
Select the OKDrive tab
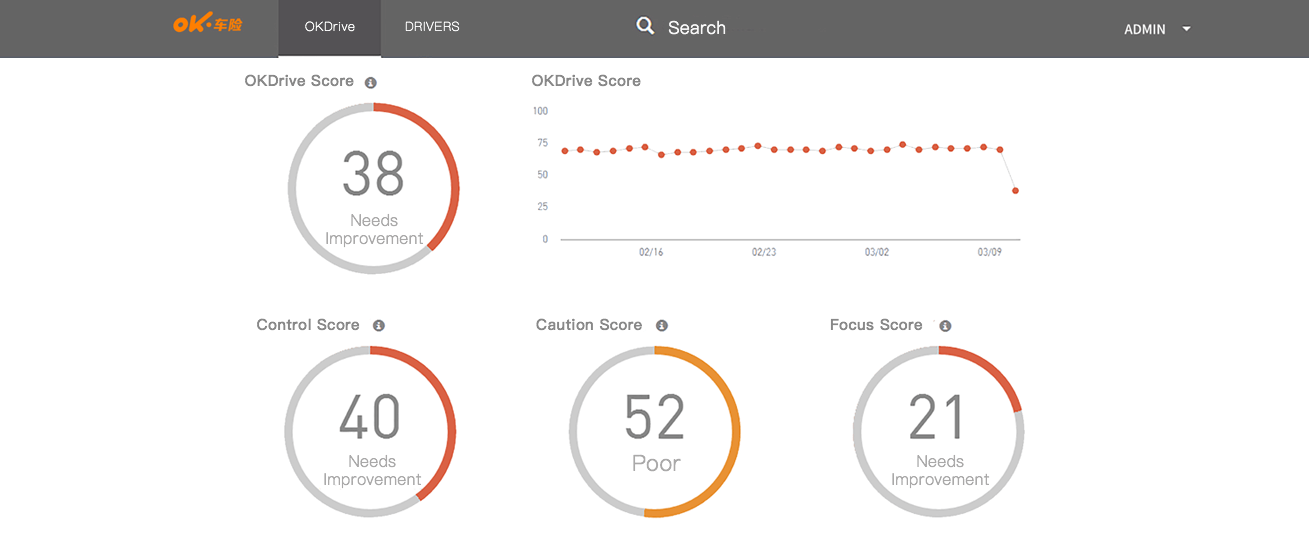point(329,27)
